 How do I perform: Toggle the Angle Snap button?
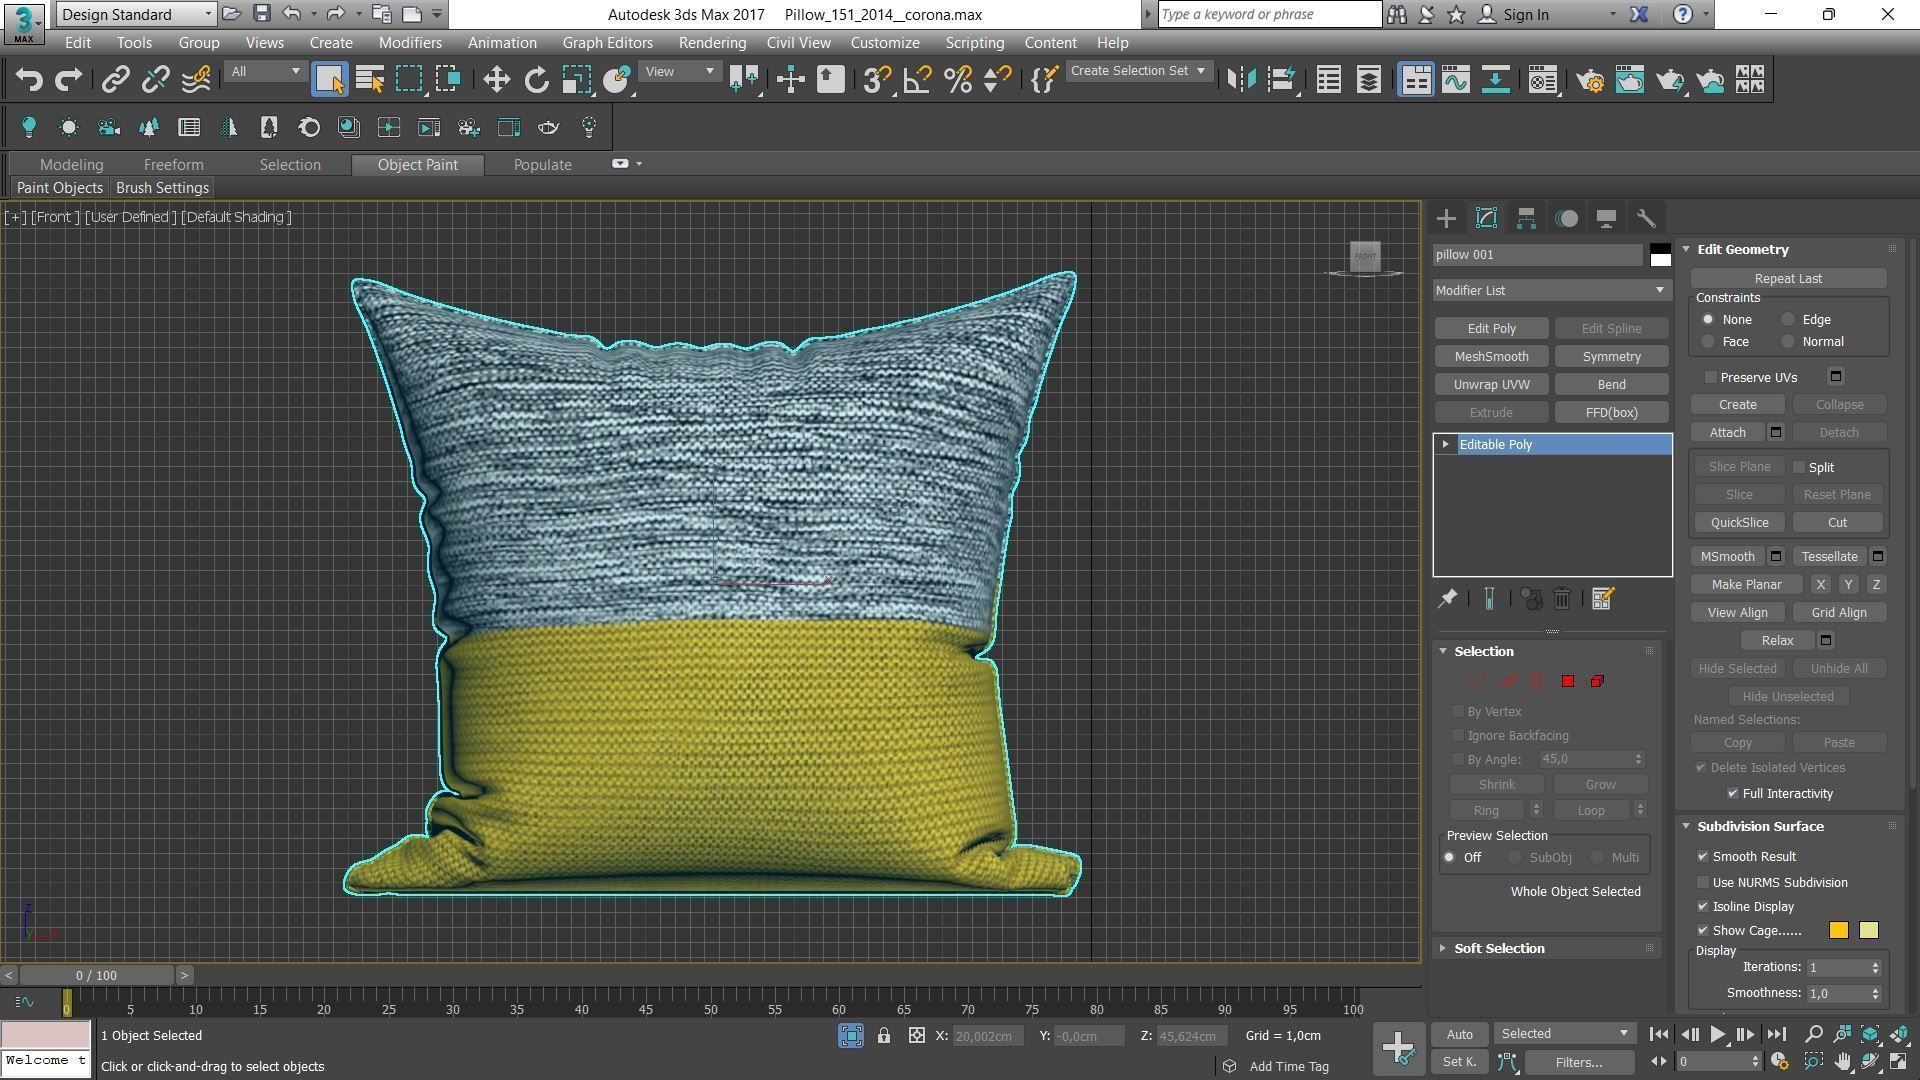pos(917,80)
